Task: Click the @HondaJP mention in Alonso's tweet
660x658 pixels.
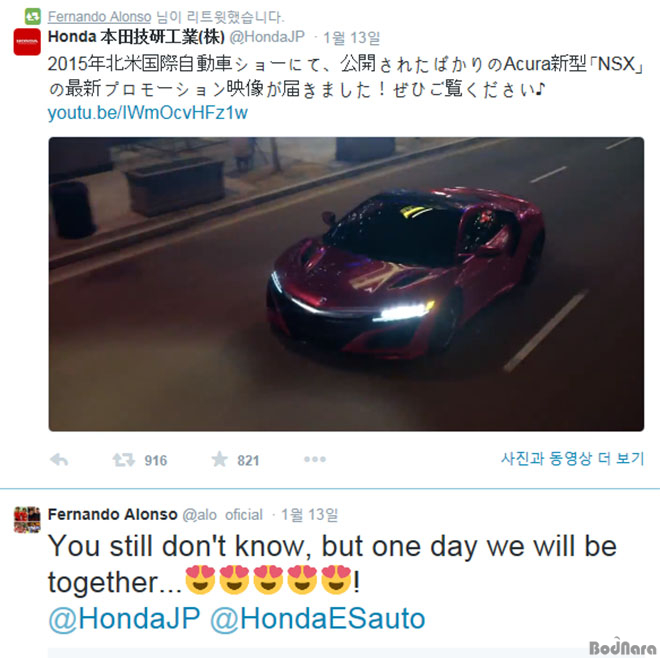Action: (124, 618)
